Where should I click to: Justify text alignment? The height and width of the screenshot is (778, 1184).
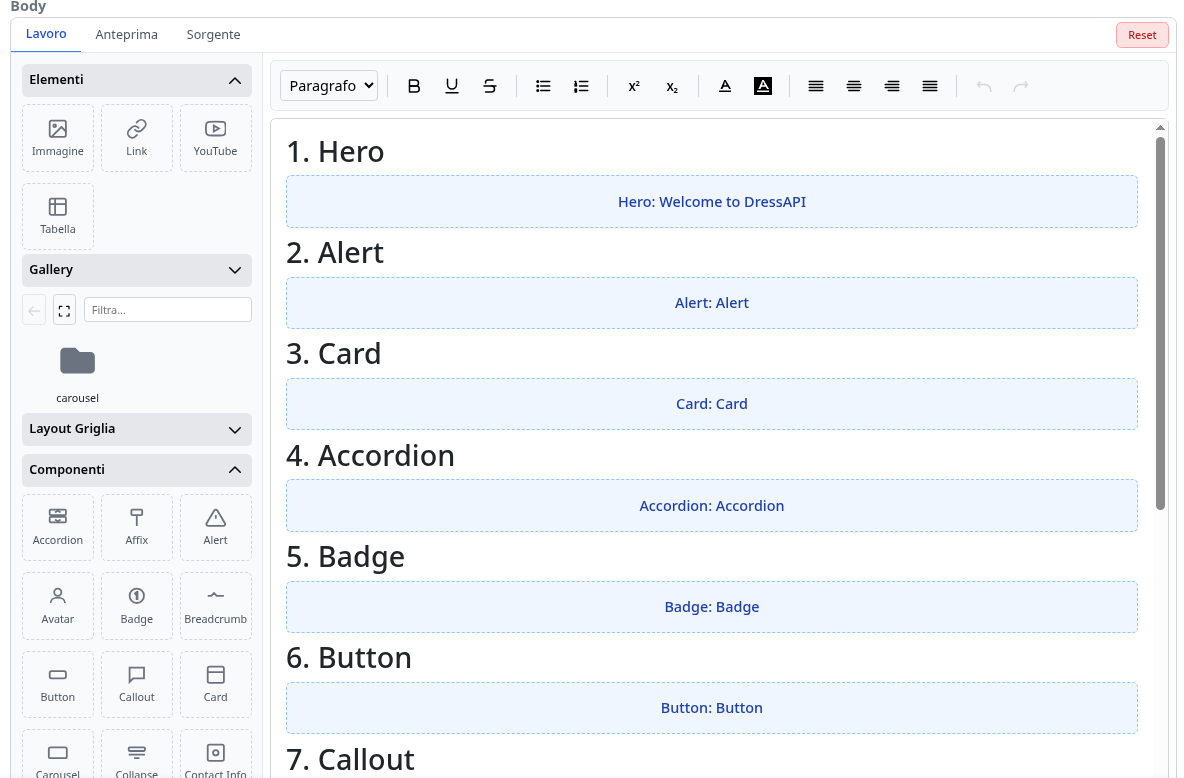pos(930,86)
